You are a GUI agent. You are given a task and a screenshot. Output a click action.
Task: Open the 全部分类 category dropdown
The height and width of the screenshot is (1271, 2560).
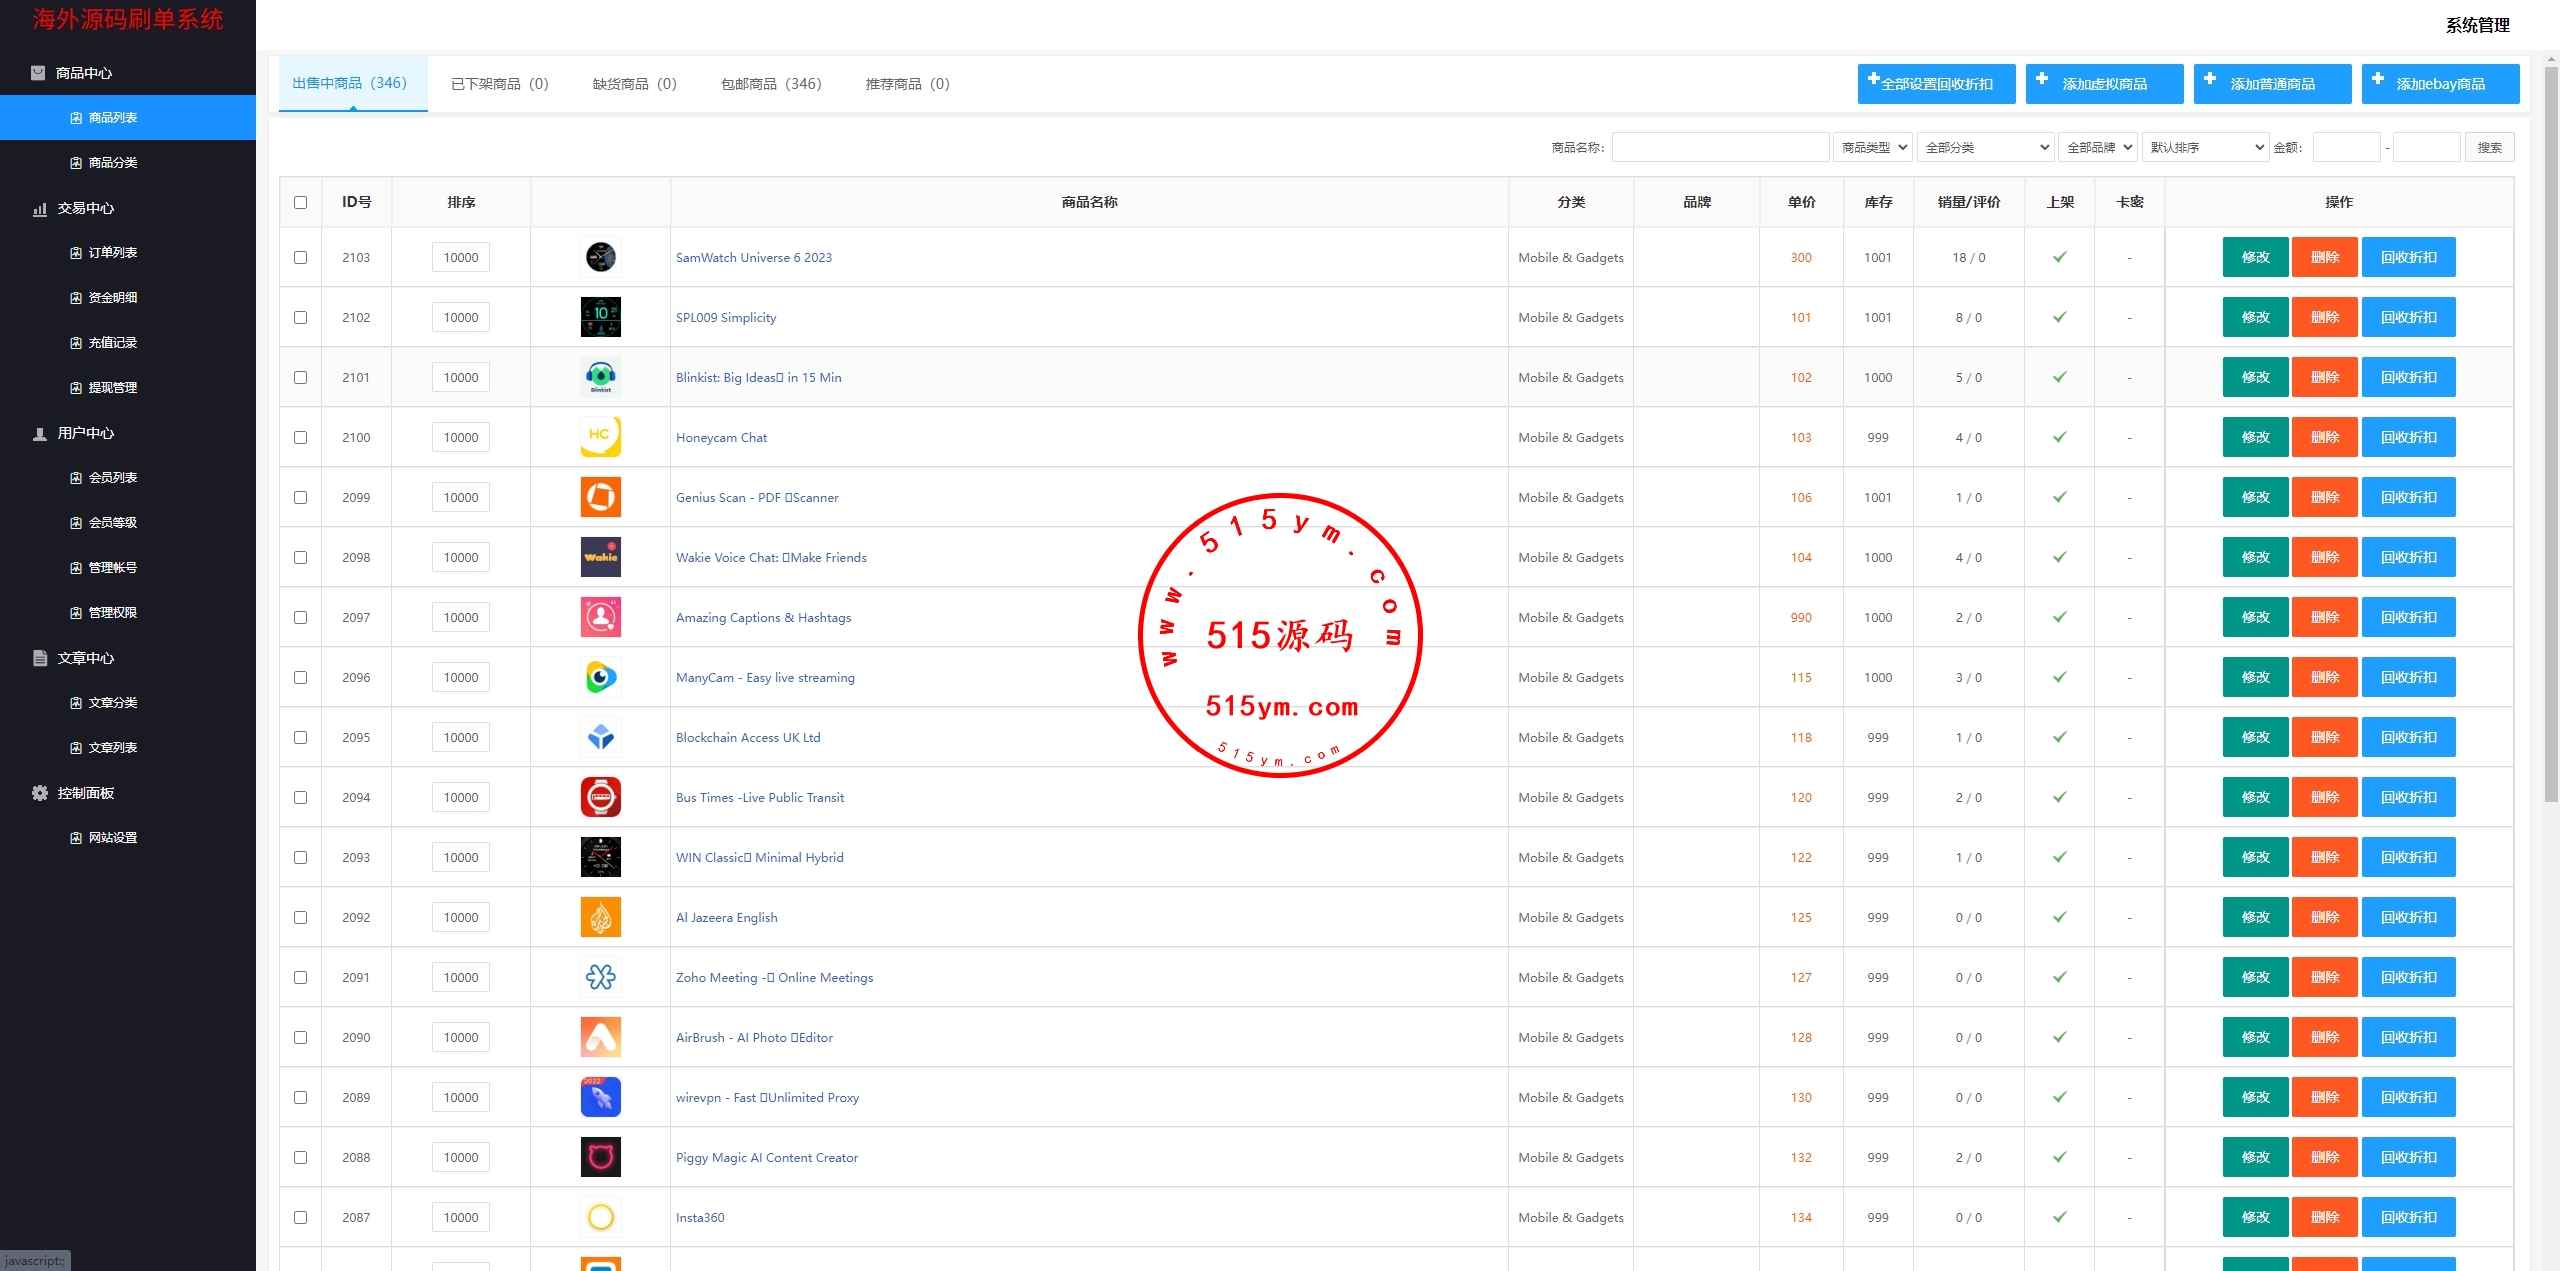tap(1984, 147)
